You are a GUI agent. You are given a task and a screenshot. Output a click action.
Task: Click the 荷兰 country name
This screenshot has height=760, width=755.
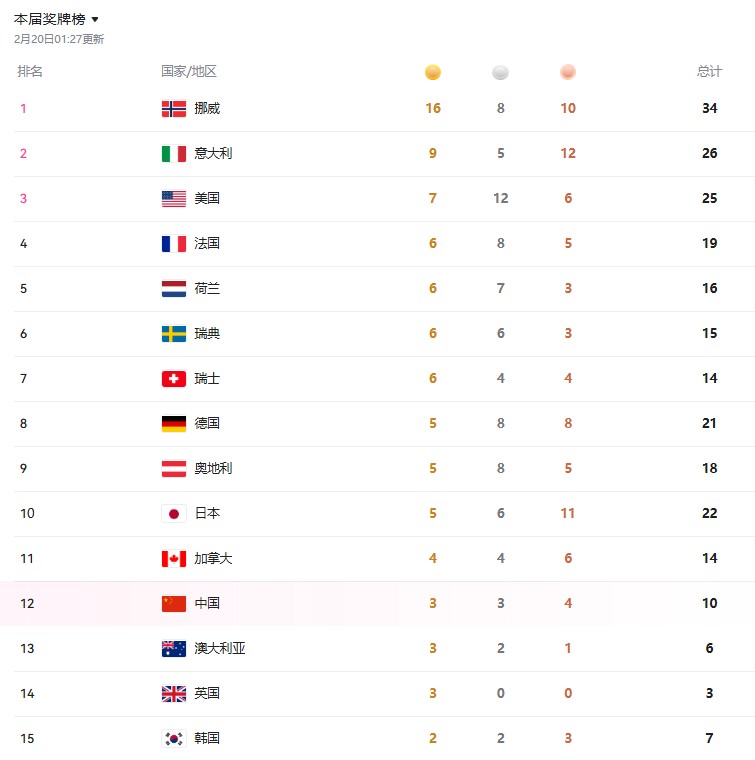click(207, 289)
